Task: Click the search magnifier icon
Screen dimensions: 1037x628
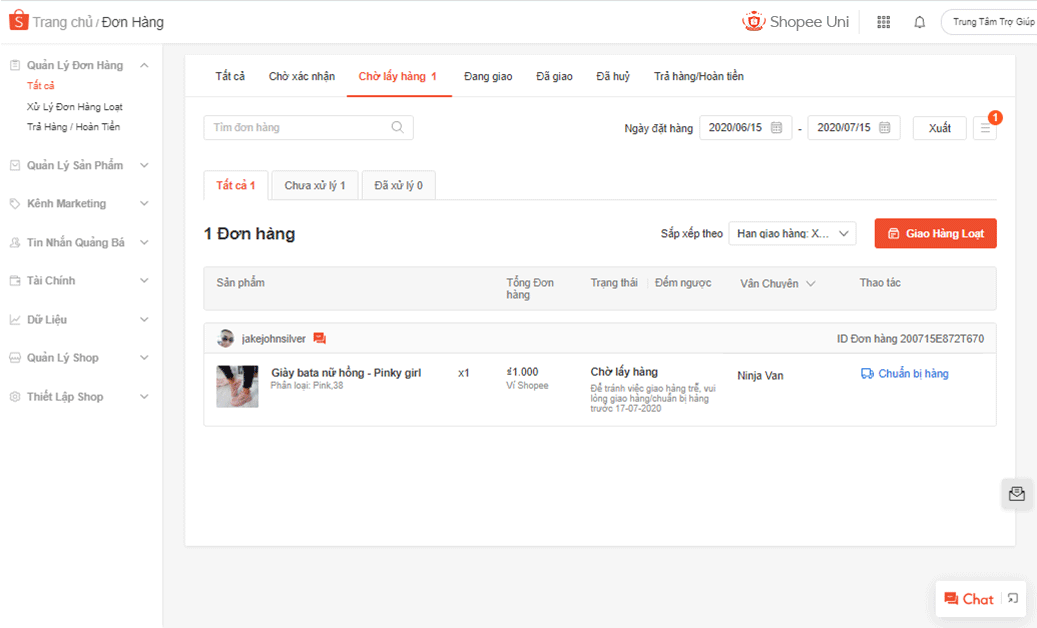Action: tap(397, 127)
